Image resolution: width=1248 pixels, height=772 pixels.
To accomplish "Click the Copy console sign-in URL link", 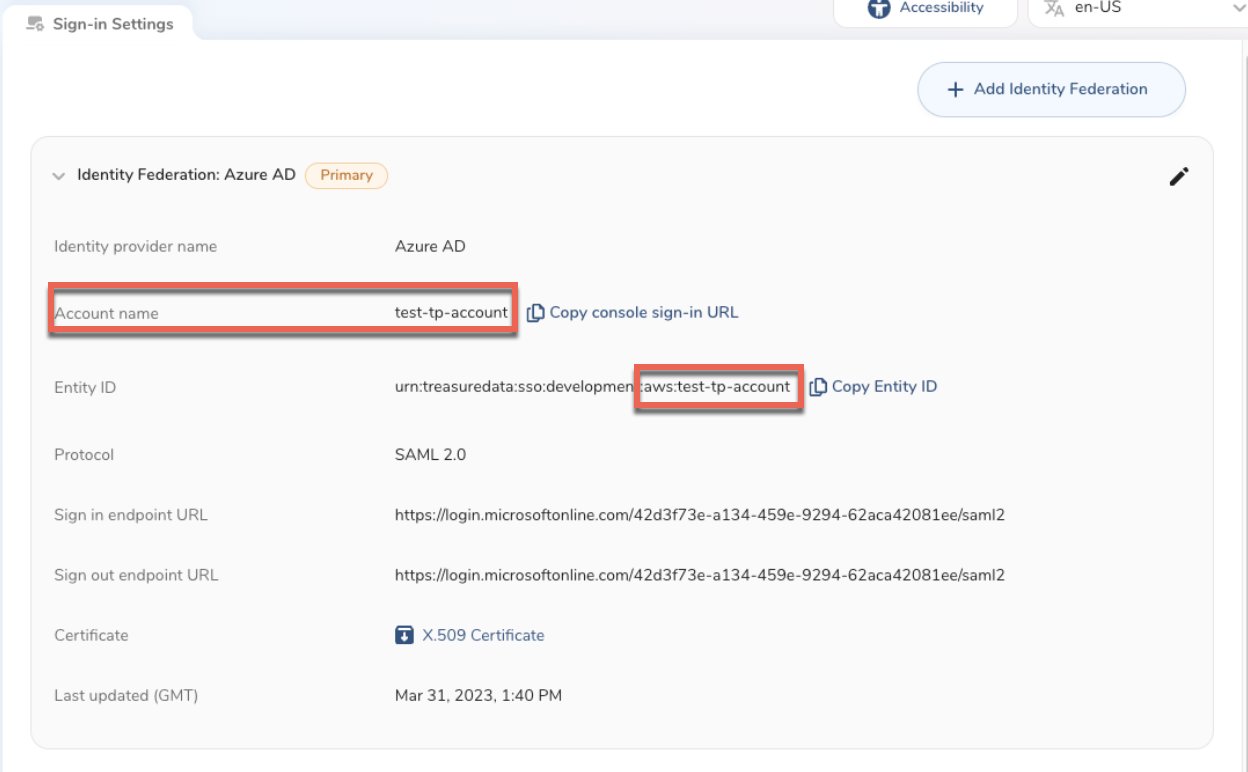I will [643, 312].
